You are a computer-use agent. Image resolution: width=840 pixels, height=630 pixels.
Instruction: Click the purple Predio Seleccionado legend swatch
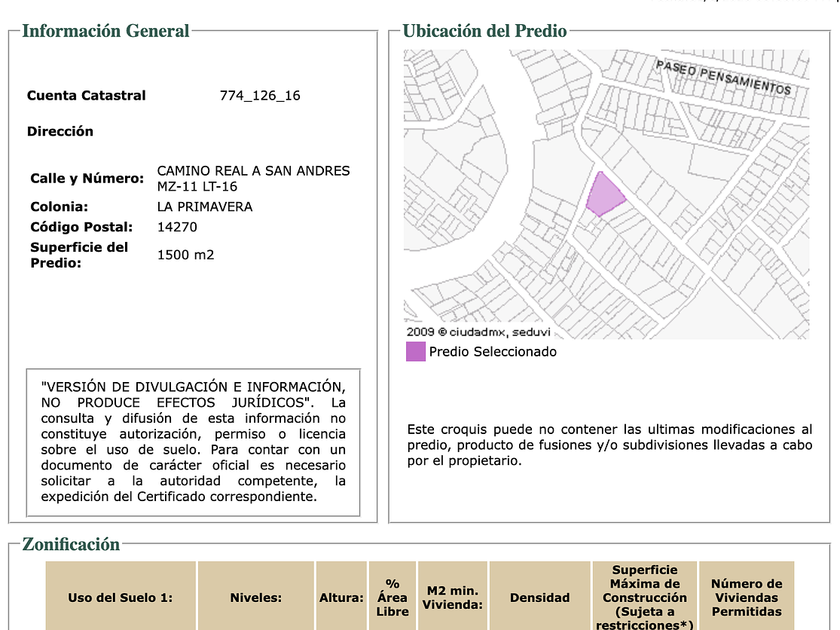[415, 352]
